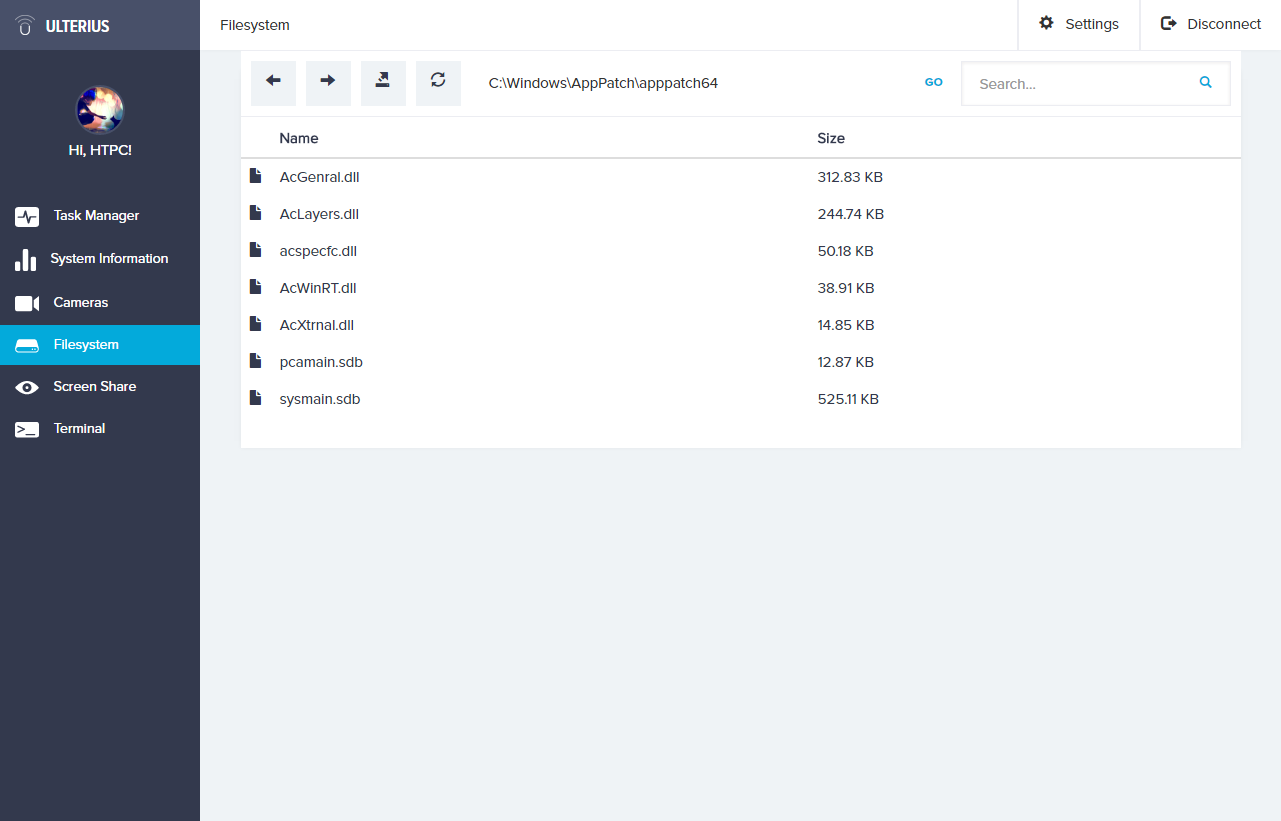Click the Disconnect exit icon
1281x821 pixels.
tap(1168, 23)
